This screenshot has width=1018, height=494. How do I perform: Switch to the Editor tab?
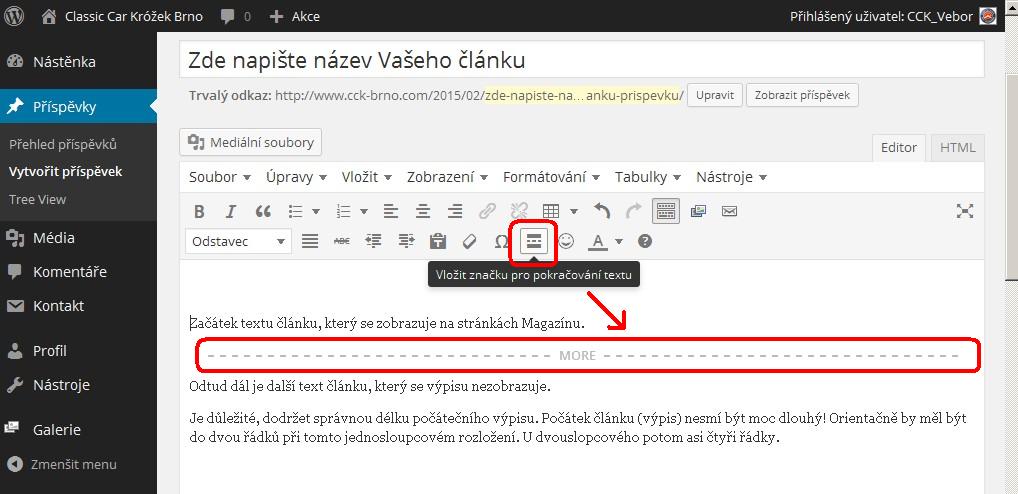899,148
